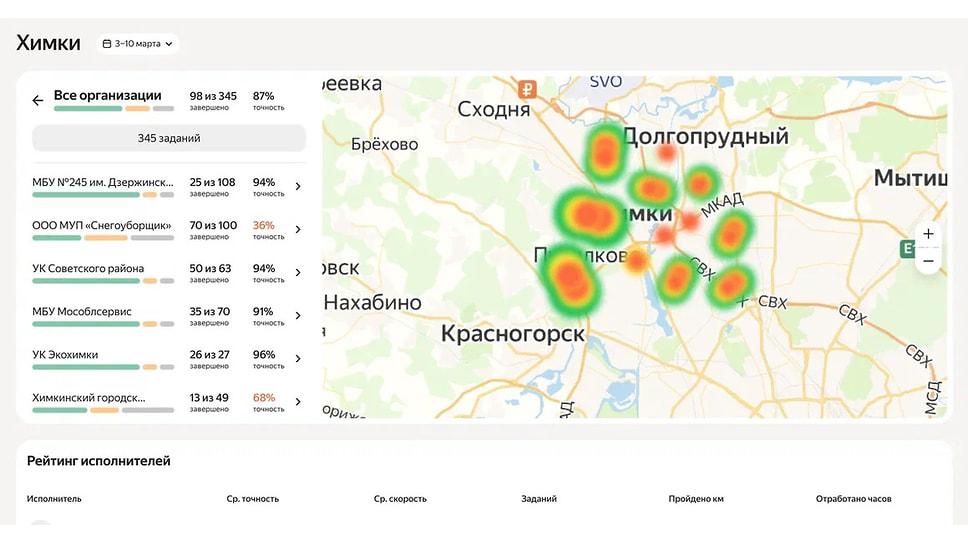Expand Химкинский городск... row chevron

point(298,402)
